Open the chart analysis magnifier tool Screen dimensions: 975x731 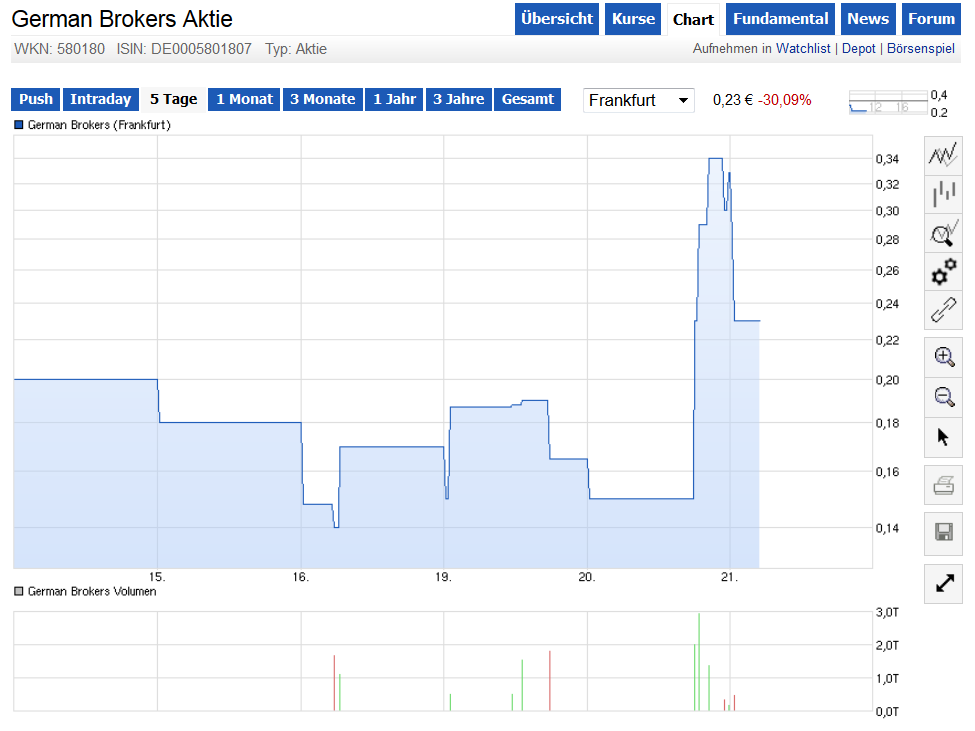(x=943, y=233)
